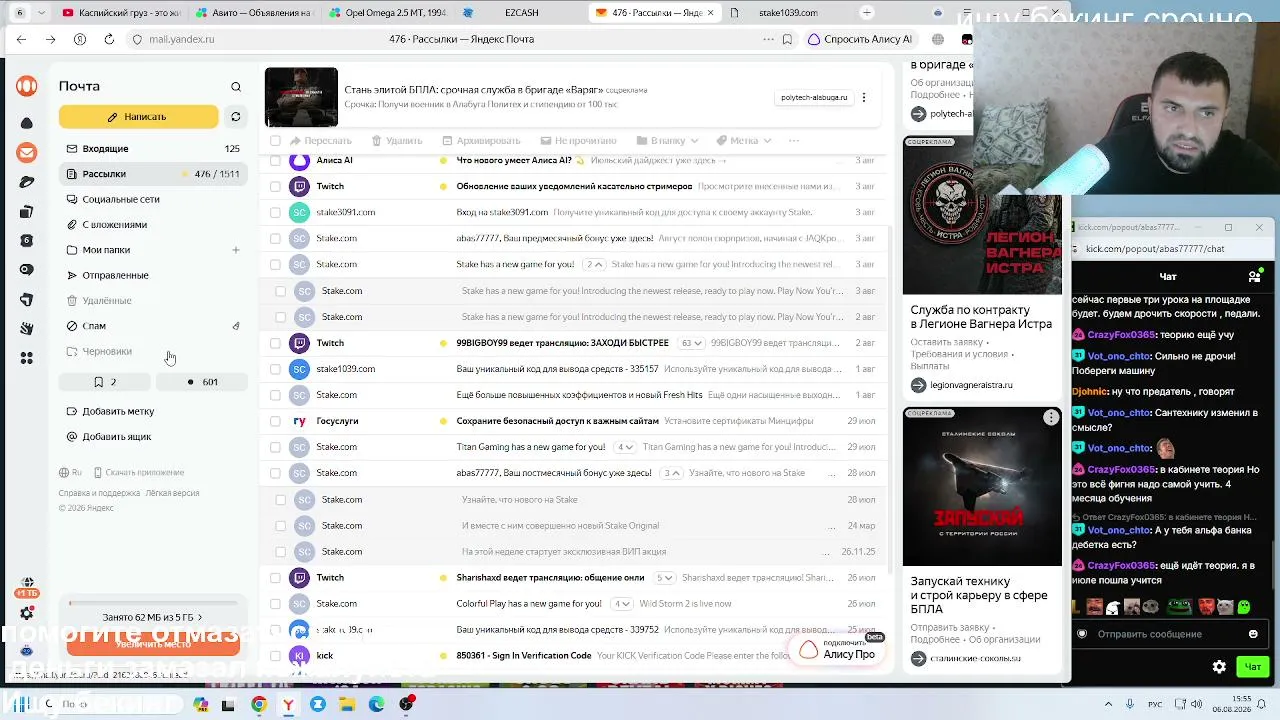Open the Calendar icon in the service sidebar
1280x720 pixels.
27,241
